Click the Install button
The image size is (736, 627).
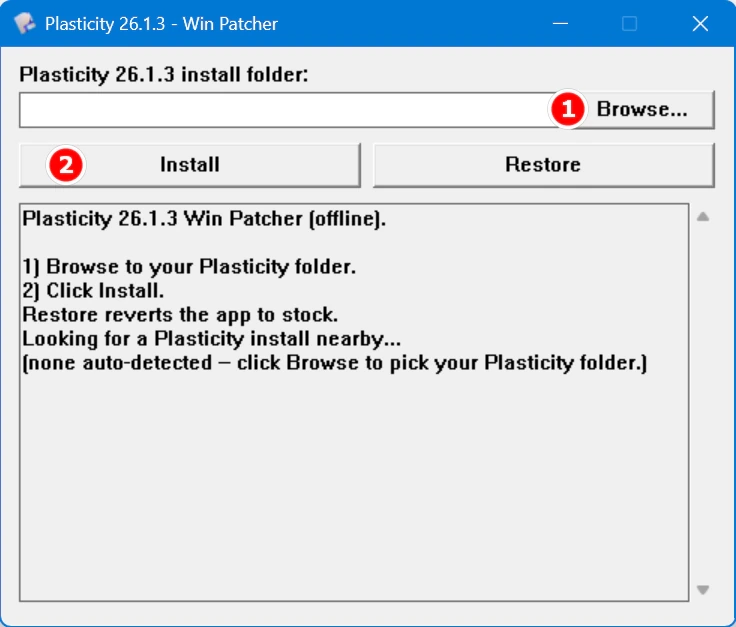click(x=190, y=165)
